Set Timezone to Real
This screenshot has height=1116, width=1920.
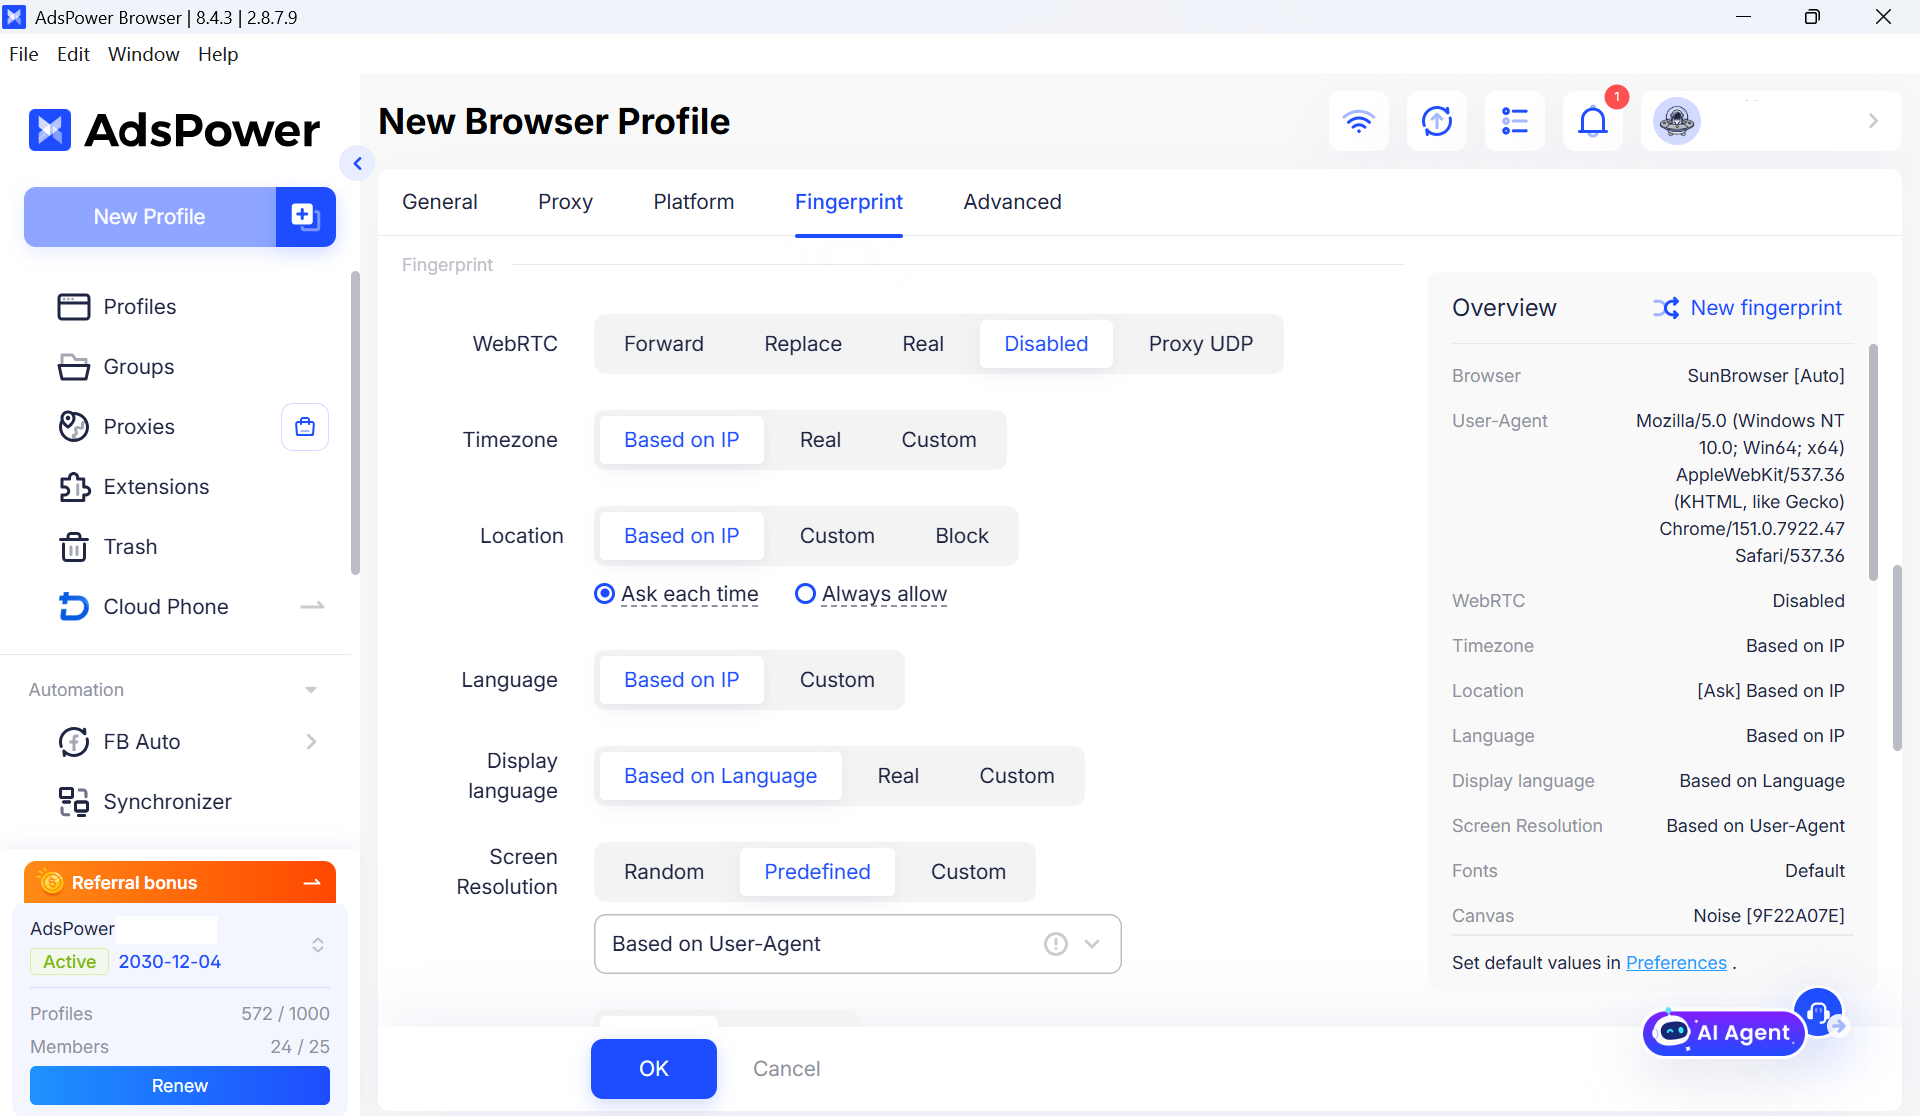tap(820, 440)
